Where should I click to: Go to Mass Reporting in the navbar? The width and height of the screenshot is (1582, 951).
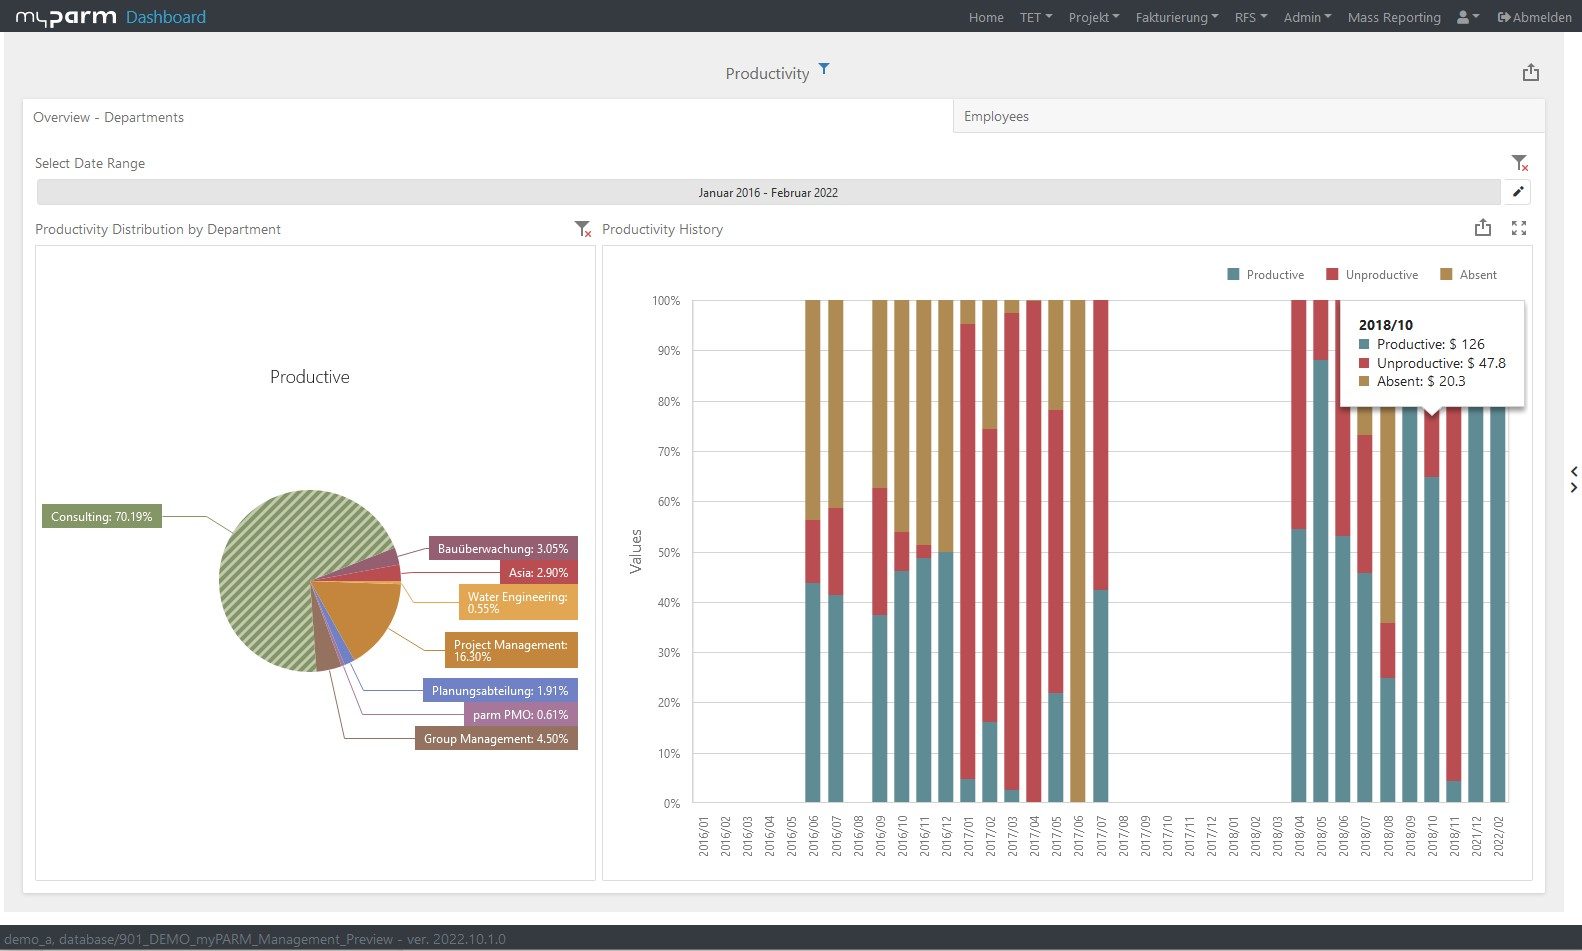coord(1393,17)
